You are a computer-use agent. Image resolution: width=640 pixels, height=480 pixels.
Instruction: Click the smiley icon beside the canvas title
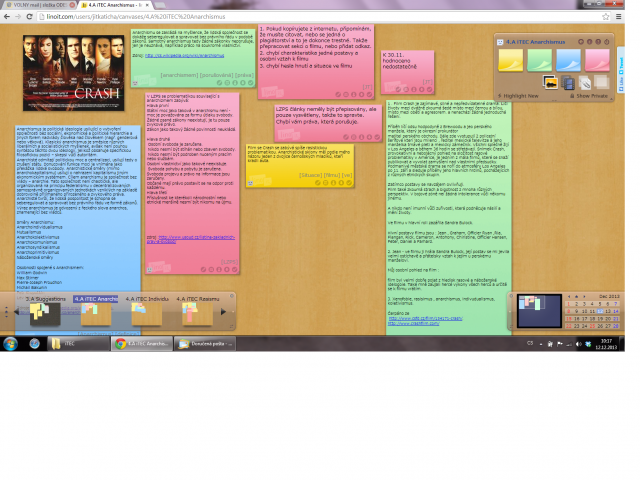tap(500, 42)
